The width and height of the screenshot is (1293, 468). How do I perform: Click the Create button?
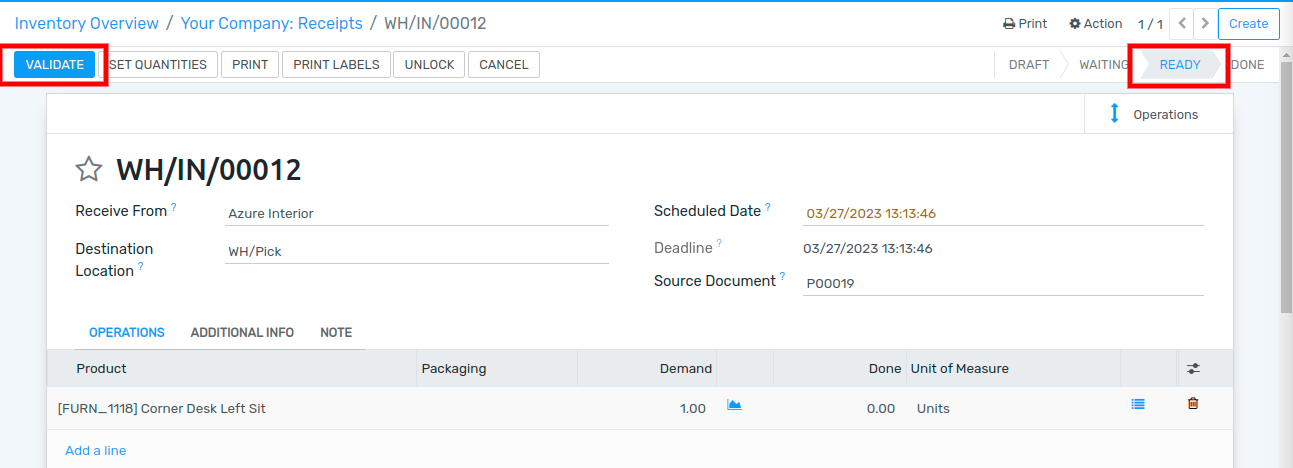1249,23
